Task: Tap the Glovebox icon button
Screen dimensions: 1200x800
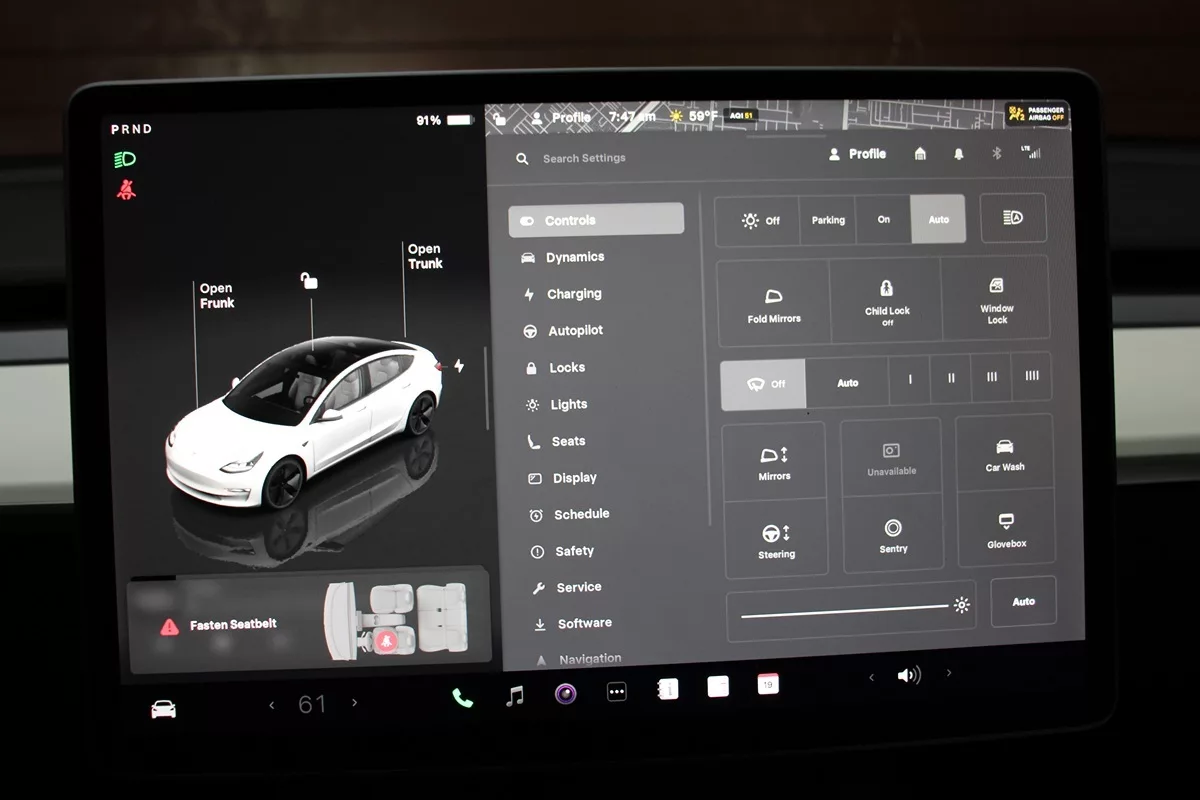Action: (x=1006, y=530)
